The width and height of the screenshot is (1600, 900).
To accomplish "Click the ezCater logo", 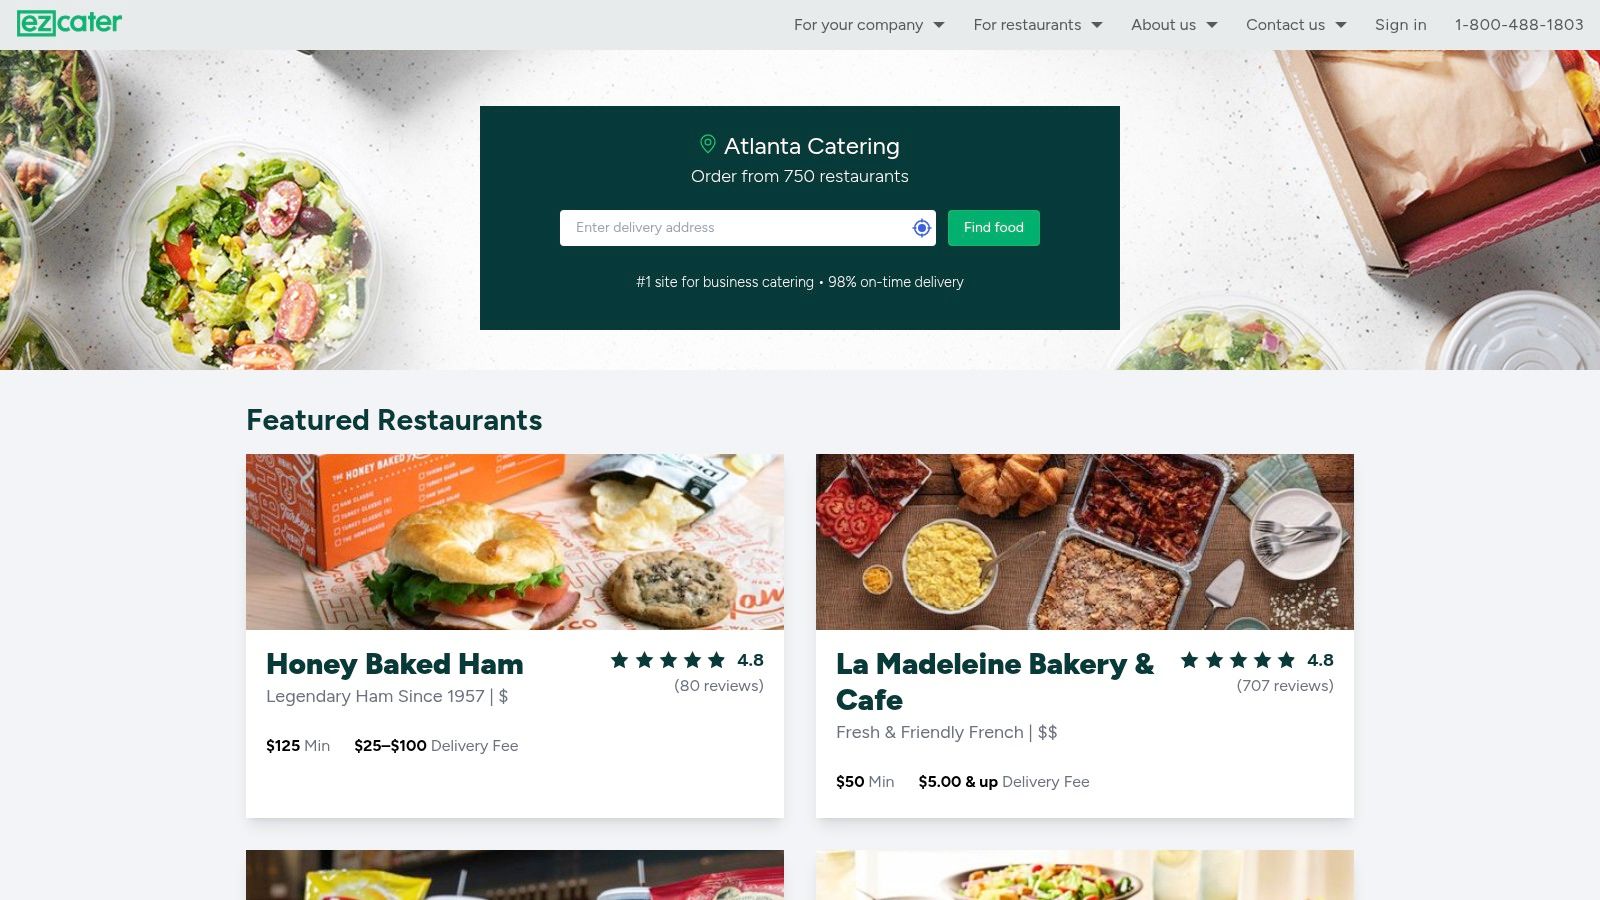I will pos(69,23).
